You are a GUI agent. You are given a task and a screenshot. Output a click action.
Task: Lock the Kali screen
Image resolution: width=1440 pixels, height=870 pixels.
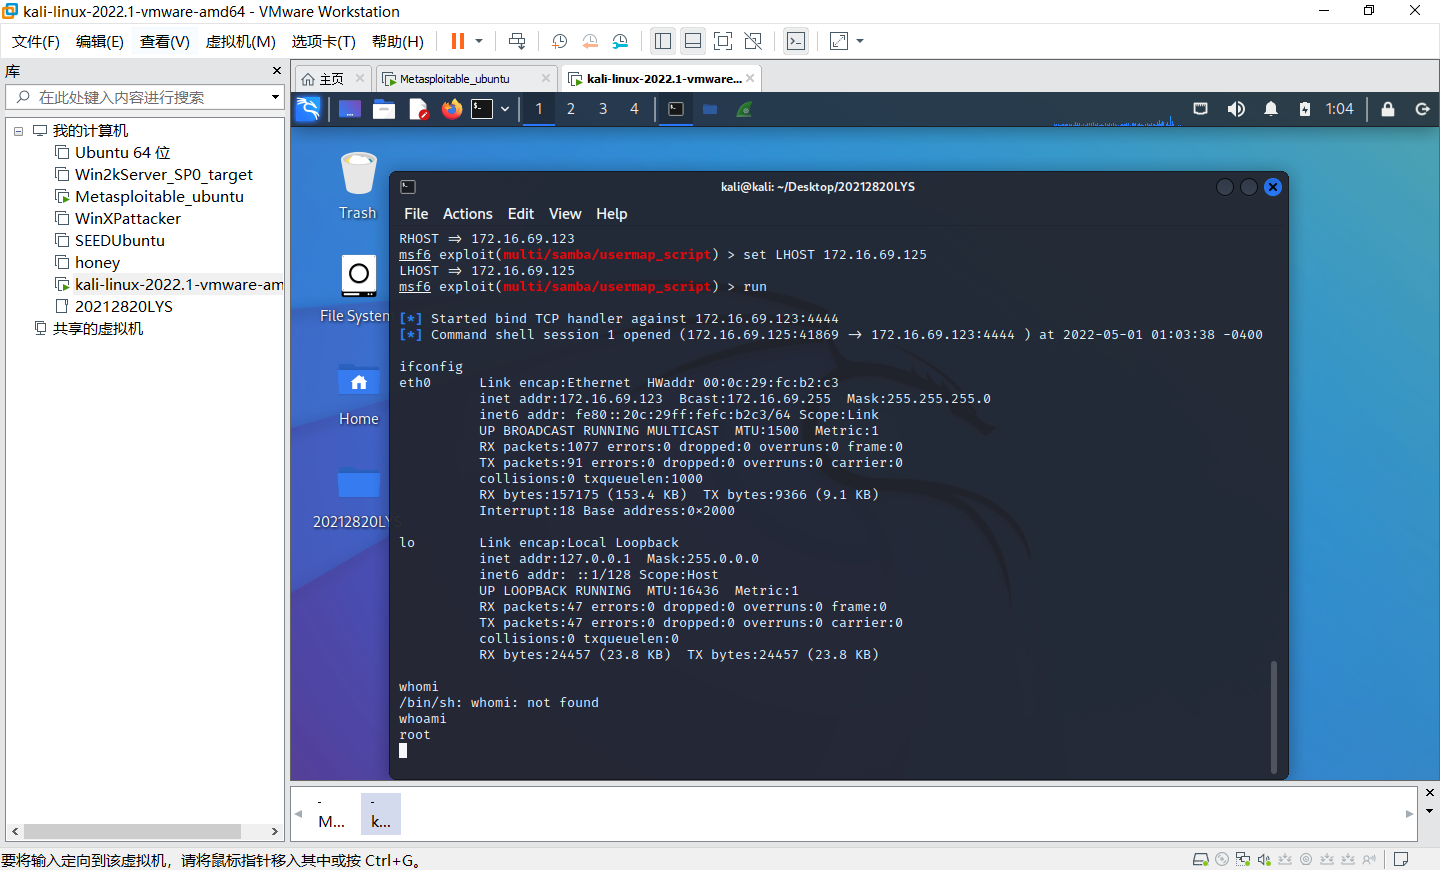(1388, 109)
